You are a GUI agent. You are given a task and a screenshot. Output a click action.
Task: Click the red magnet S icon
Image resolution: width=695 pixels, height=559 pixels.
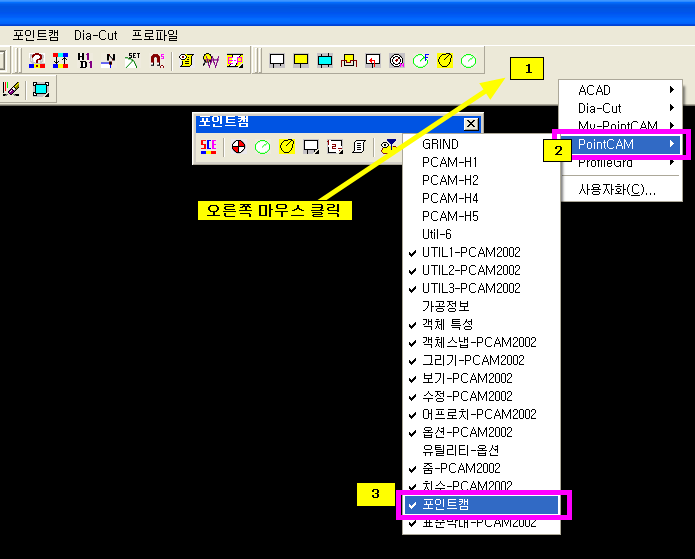click(156, 60)
